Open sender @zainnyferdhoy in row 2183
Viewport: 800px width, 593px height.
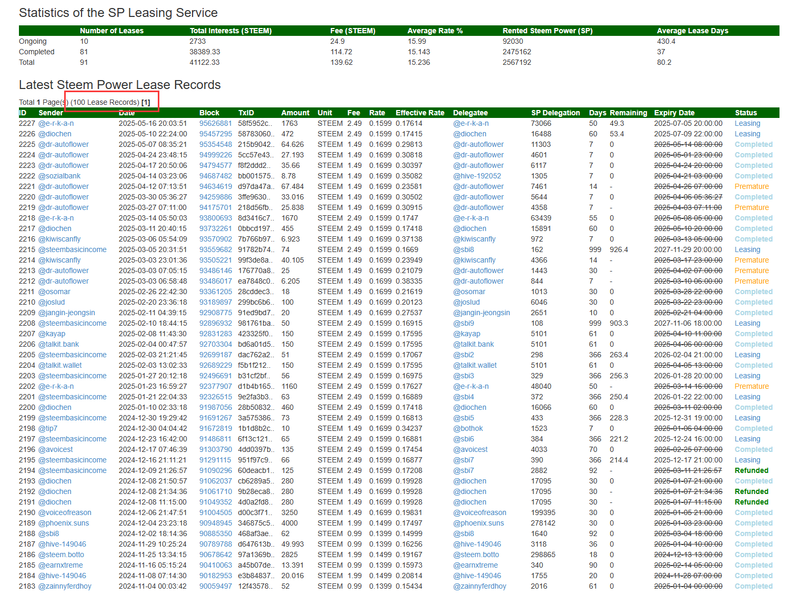click(x=64, y=586)
